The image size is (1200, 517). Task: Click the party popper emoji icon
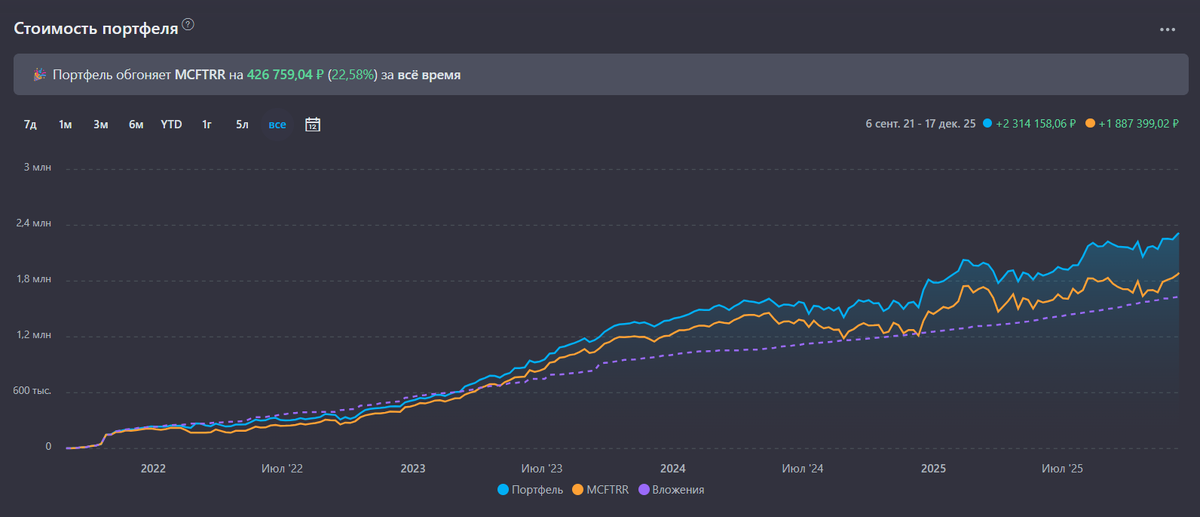pyautogui.click(x=39, y=75)
